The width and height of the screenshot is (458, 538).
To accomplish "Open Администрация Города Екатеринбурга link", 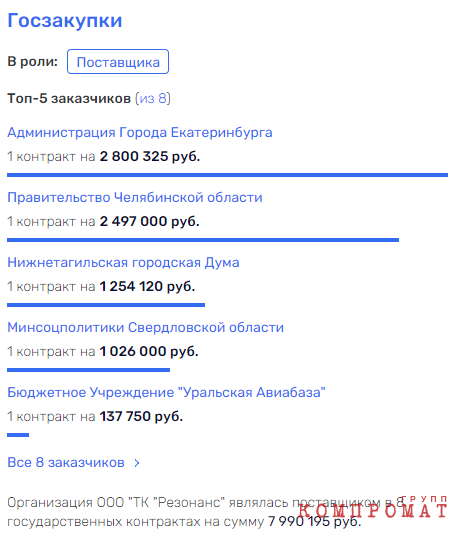I will [140, 133].
